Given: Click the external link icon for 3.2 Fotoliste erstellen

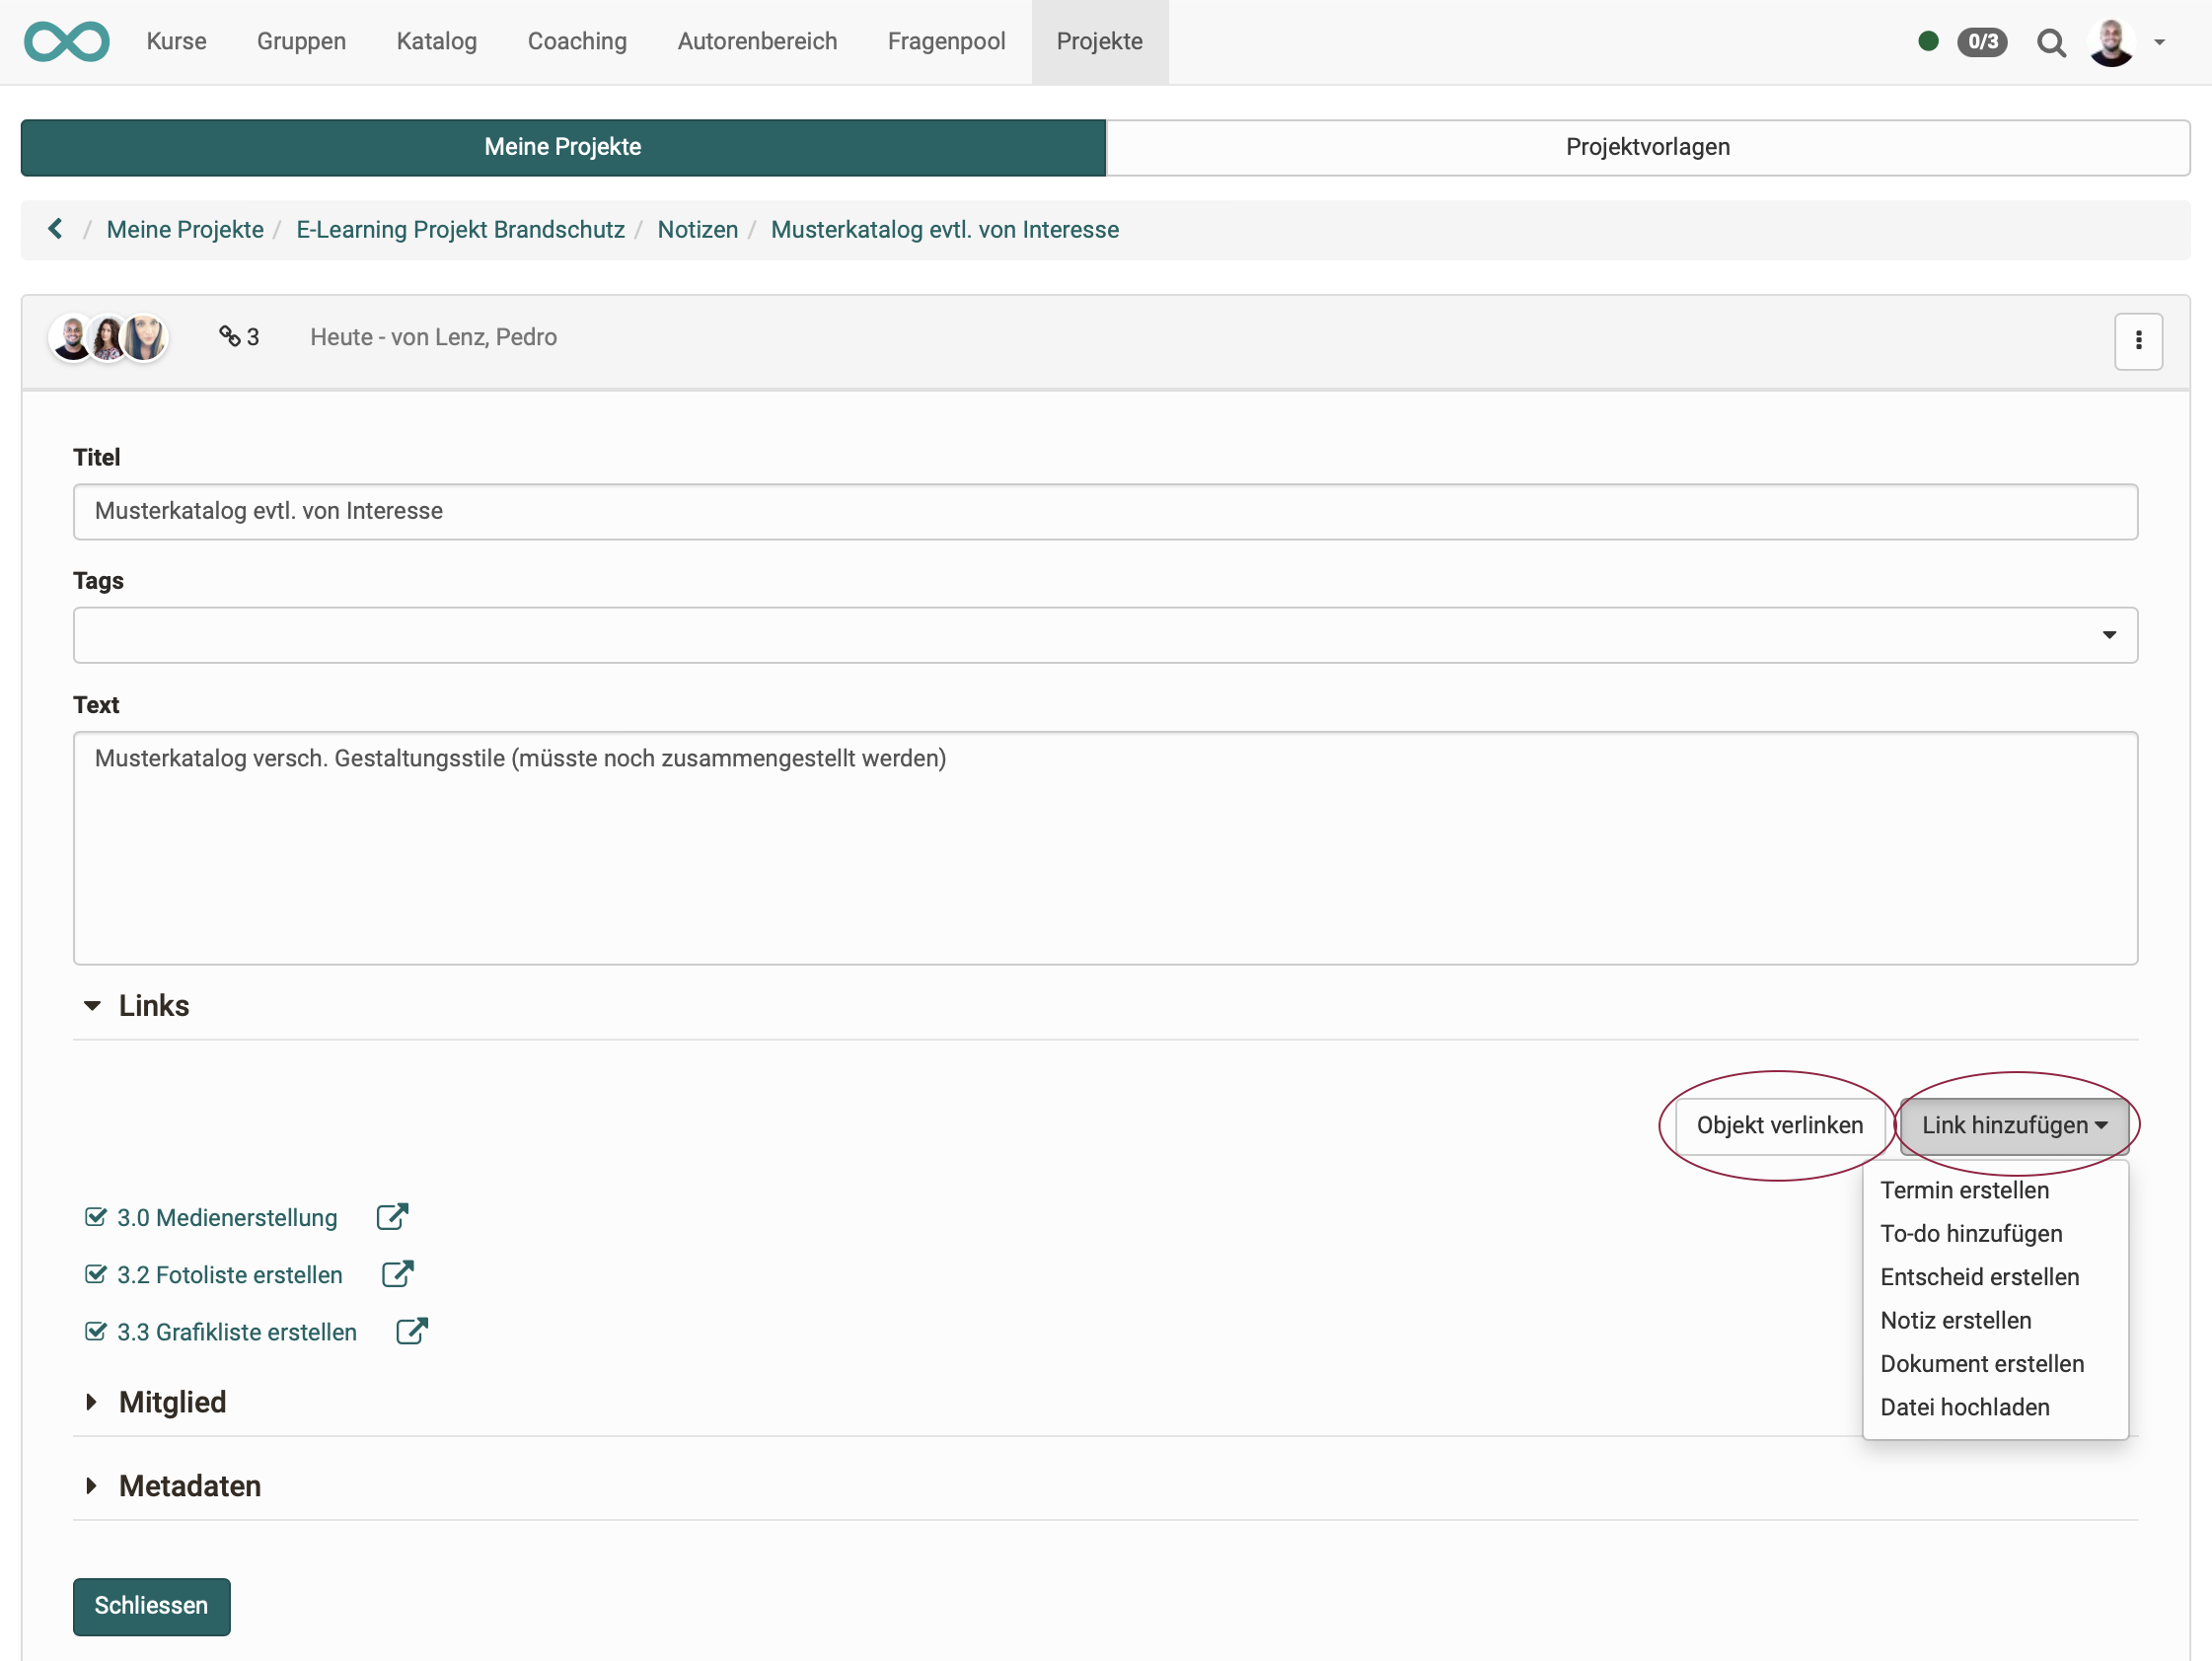Looking at the screenshot, I should pos(398,1275).
